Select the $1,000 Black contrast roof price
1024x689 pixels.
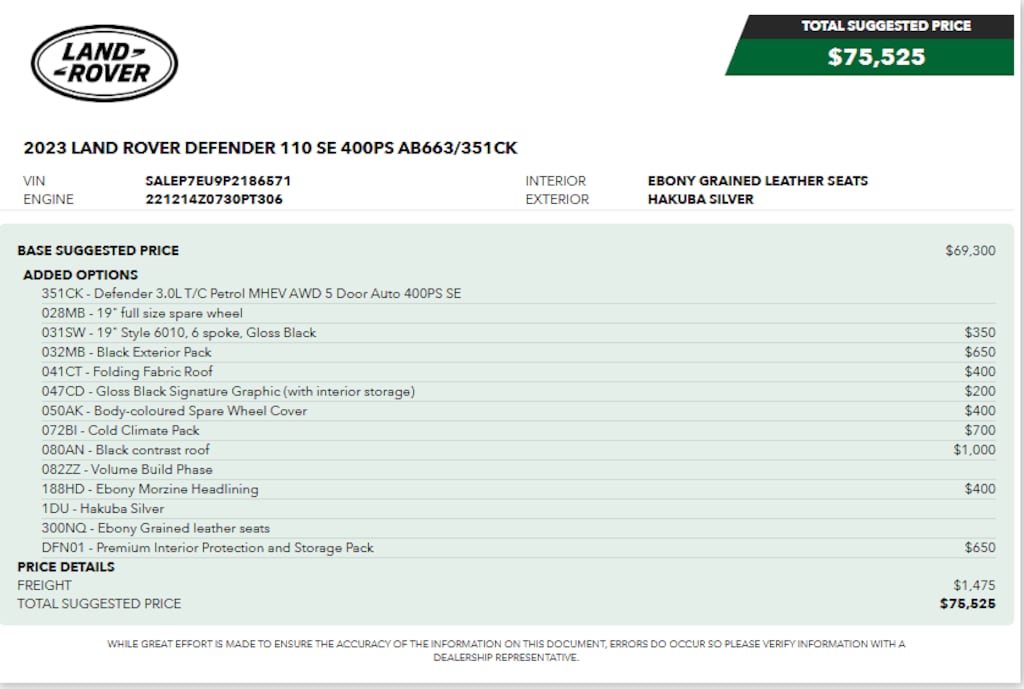[x=974, y=451]
